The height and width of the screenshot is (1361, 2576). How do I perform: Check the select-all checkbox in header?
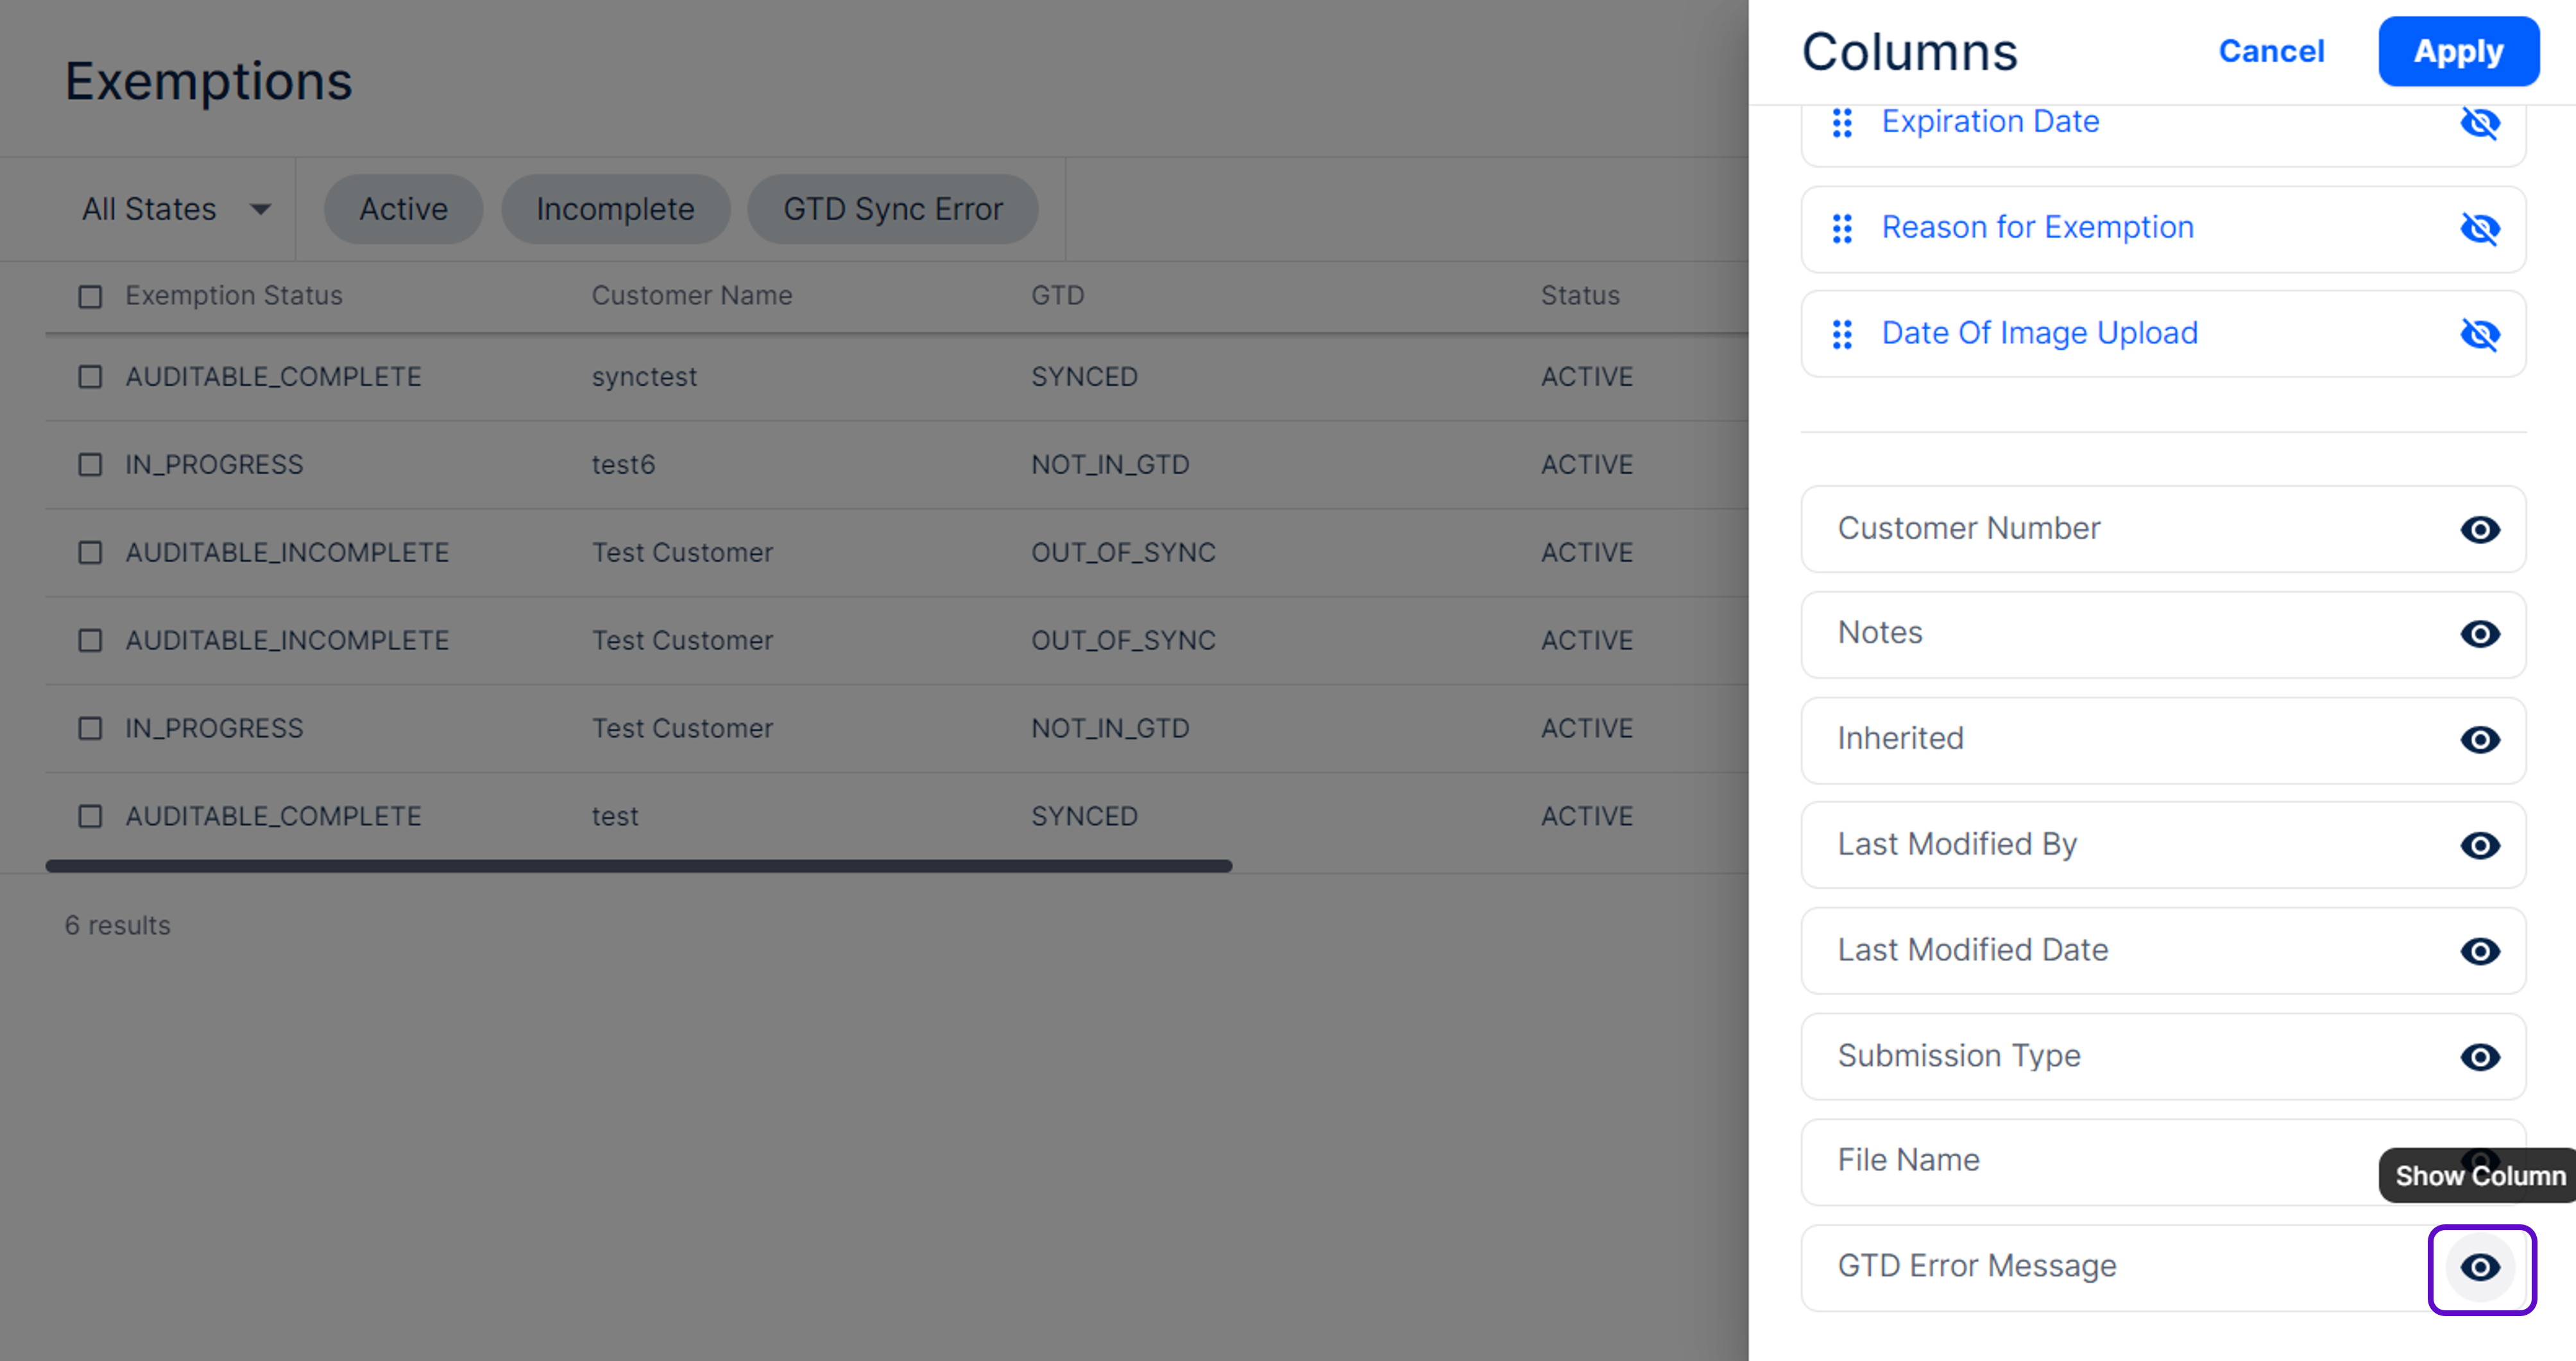point(90,296)
